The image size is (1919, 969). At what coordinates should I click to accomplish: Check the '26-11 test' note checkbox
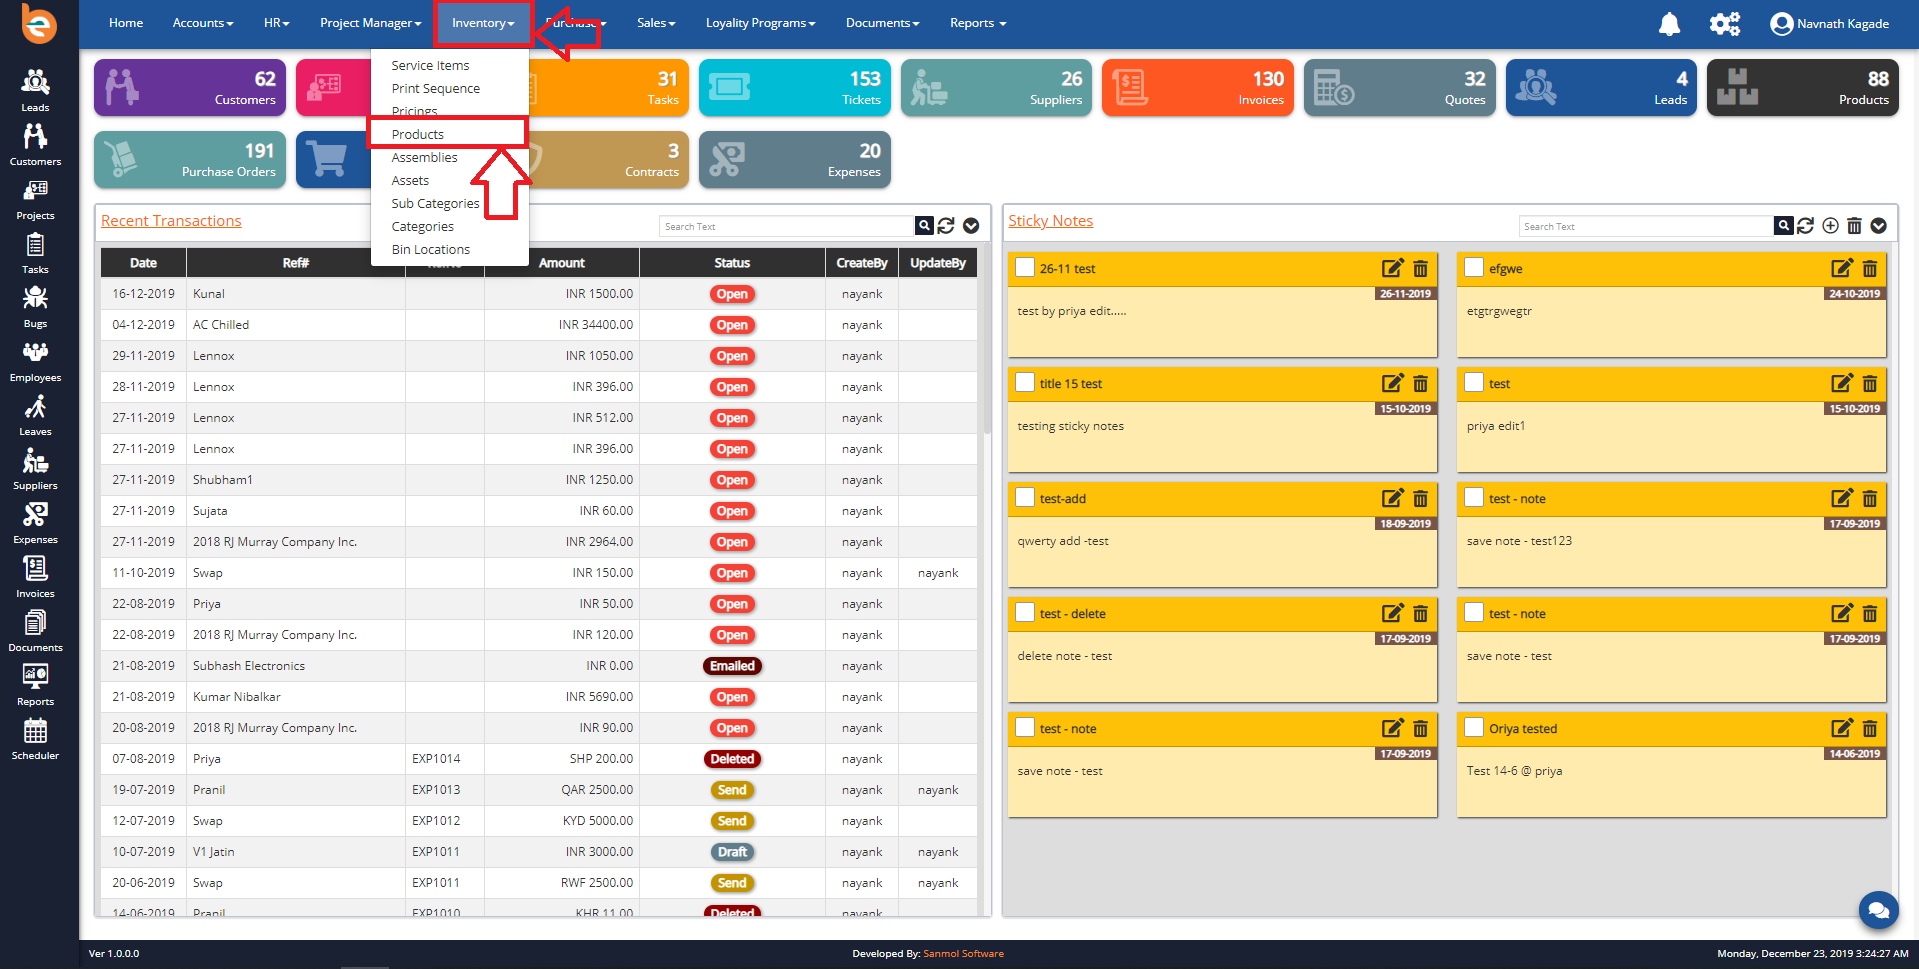1025,267
